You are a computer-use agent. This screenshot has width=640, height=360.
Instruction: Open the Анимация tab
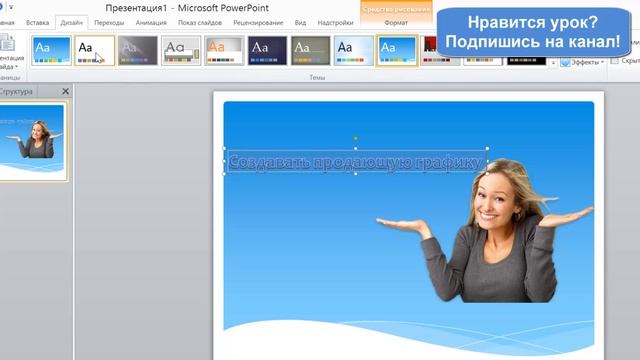click(x=151, y=23)
